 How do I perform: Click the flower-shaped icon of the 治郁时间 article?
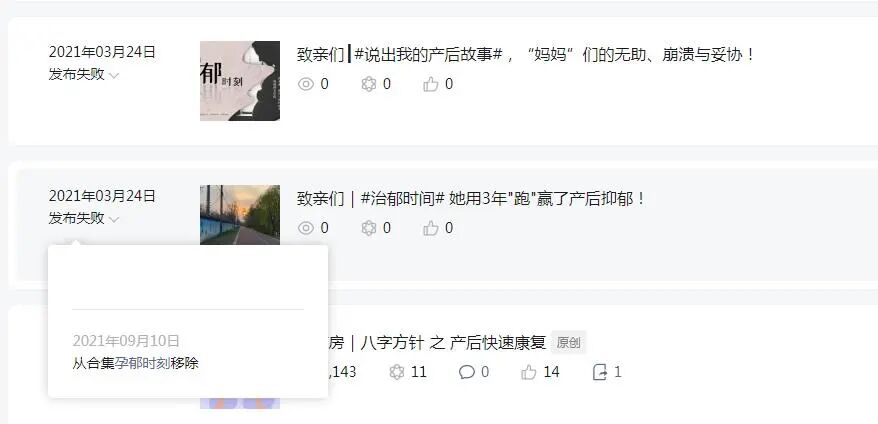368,228
